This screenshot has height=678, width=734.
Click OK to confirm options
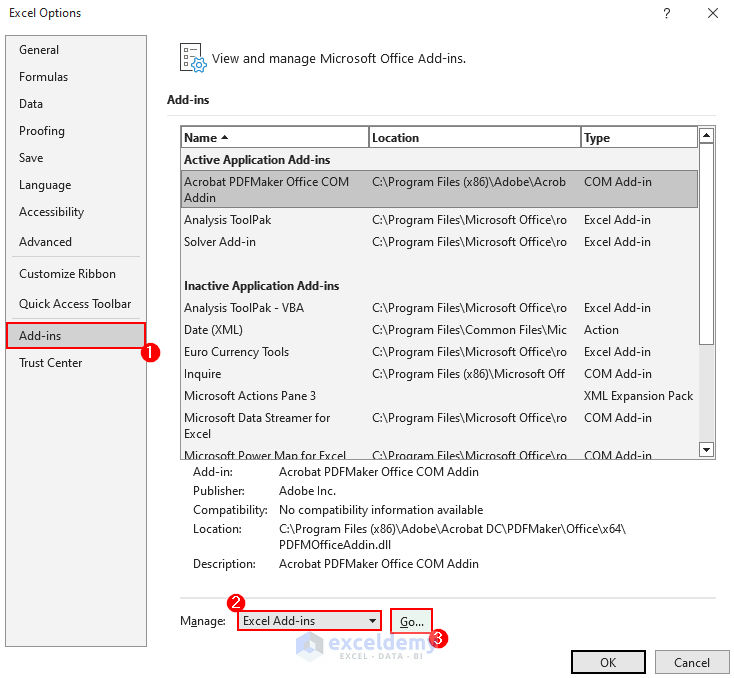point(608,663)
